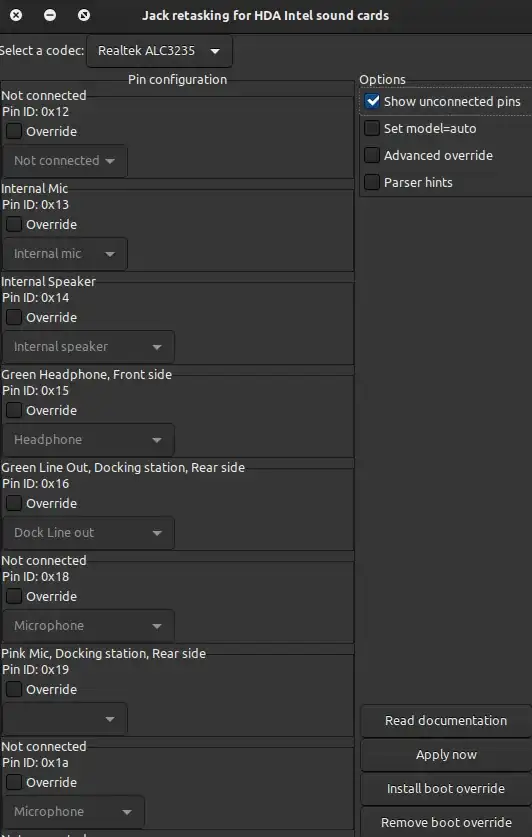Toggle Override for Green Headphone pin 0x15
This screenshot has width=532, height=837.
[x=14, y=410]
